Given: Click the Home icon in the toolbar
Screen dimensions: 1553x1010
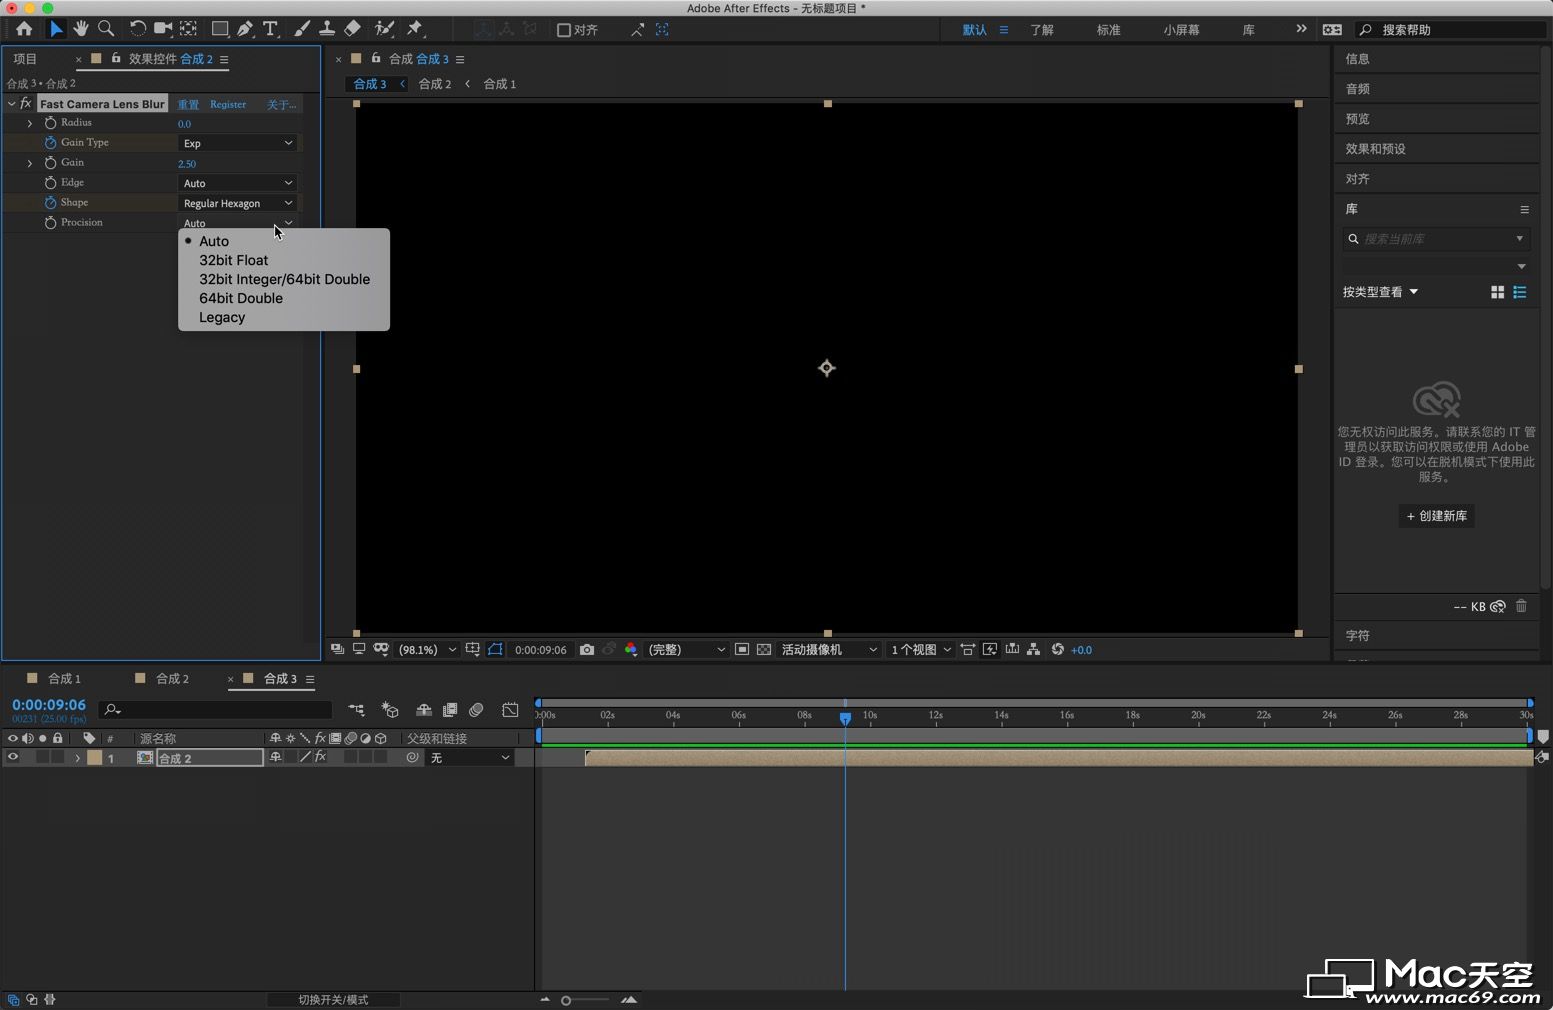Looking at the screenshot, I should [x=24, y=29].
